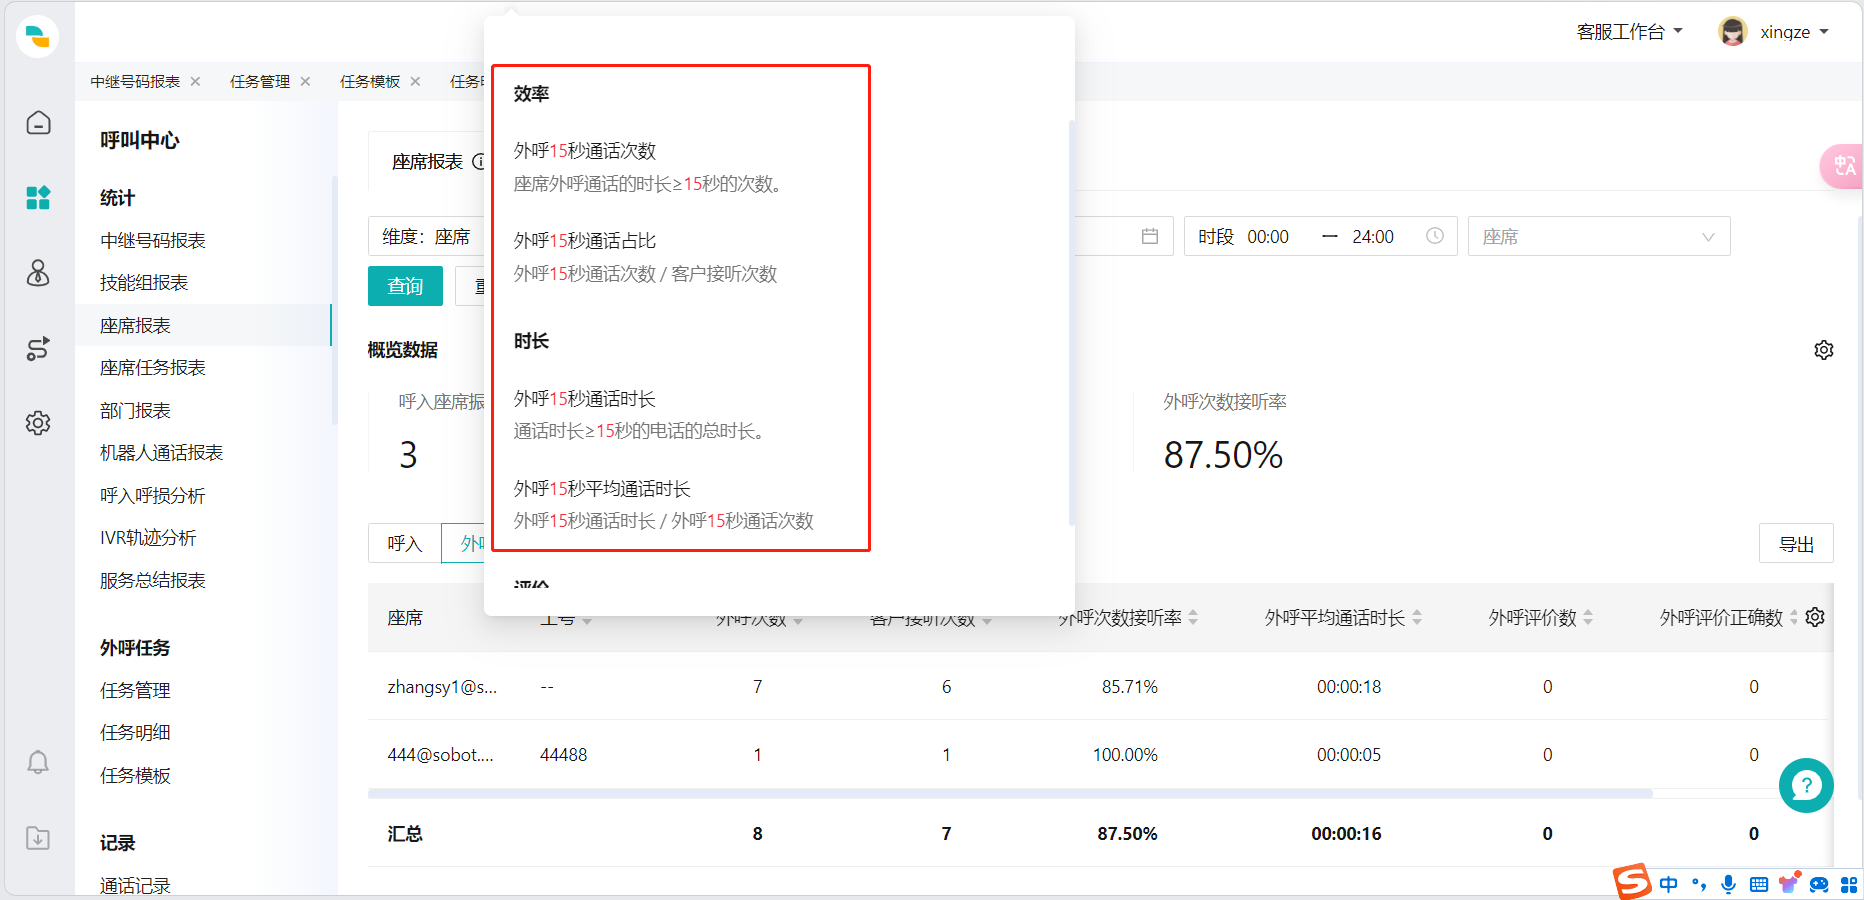Screen dimensions: 1864x900
Task: Click the clock icon in time range
Action: 1435,236
